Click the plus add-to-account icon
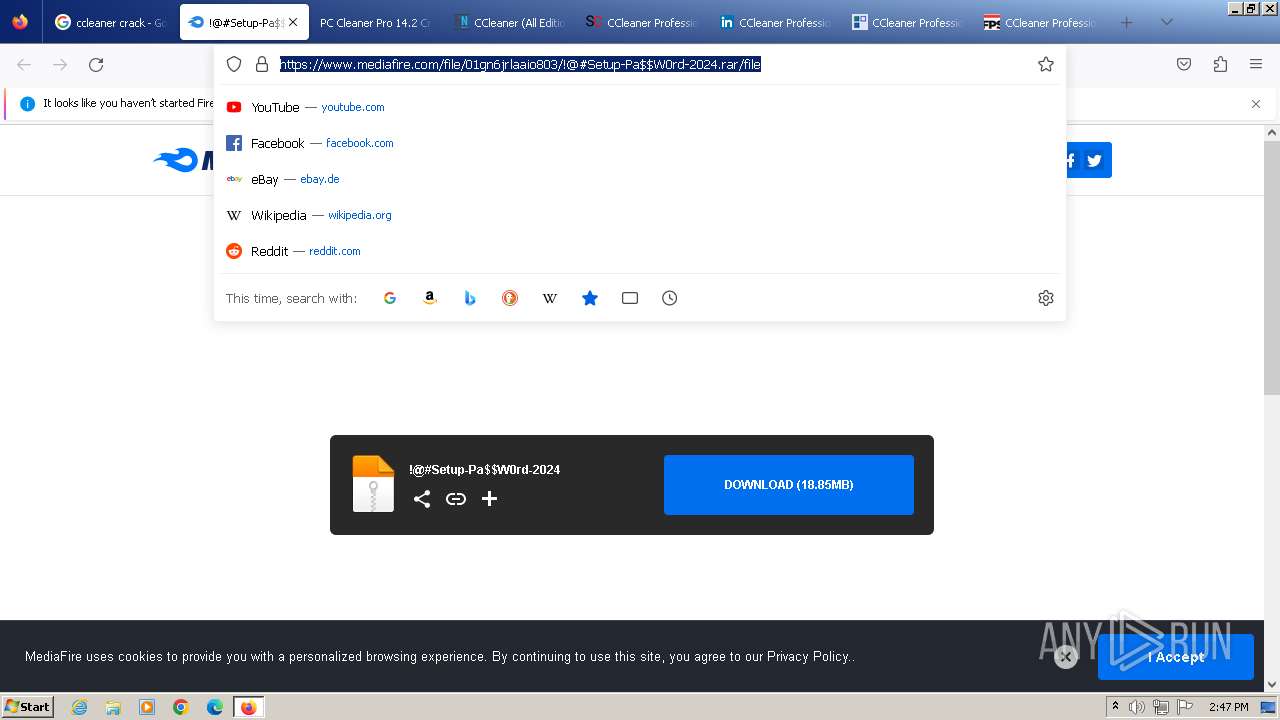Screen dimensions: 1280x720 click(x=489, y=499)
